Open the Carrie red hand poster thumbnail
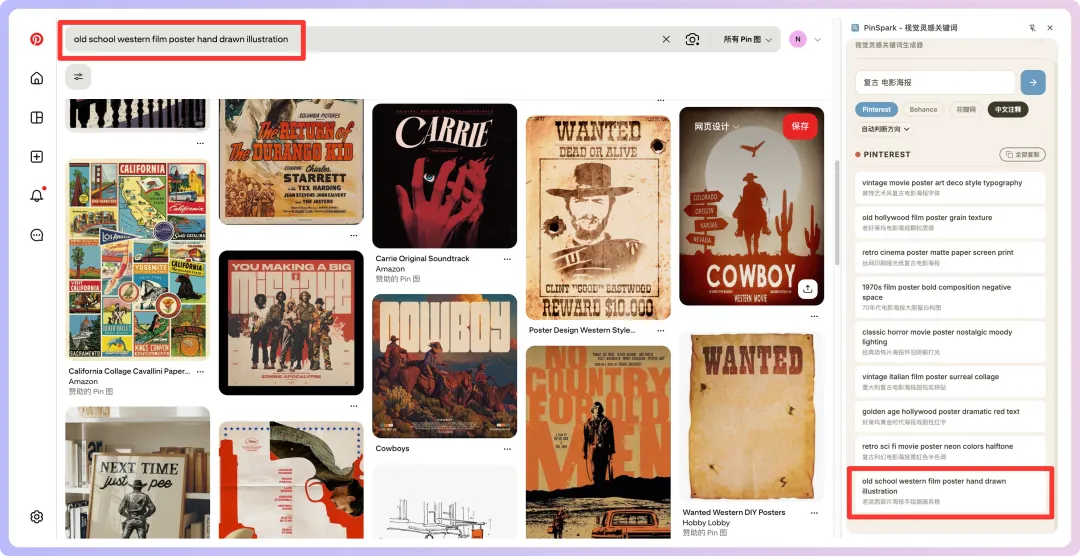The width and height of the screenshot is (1080, 556). point(444,176)
